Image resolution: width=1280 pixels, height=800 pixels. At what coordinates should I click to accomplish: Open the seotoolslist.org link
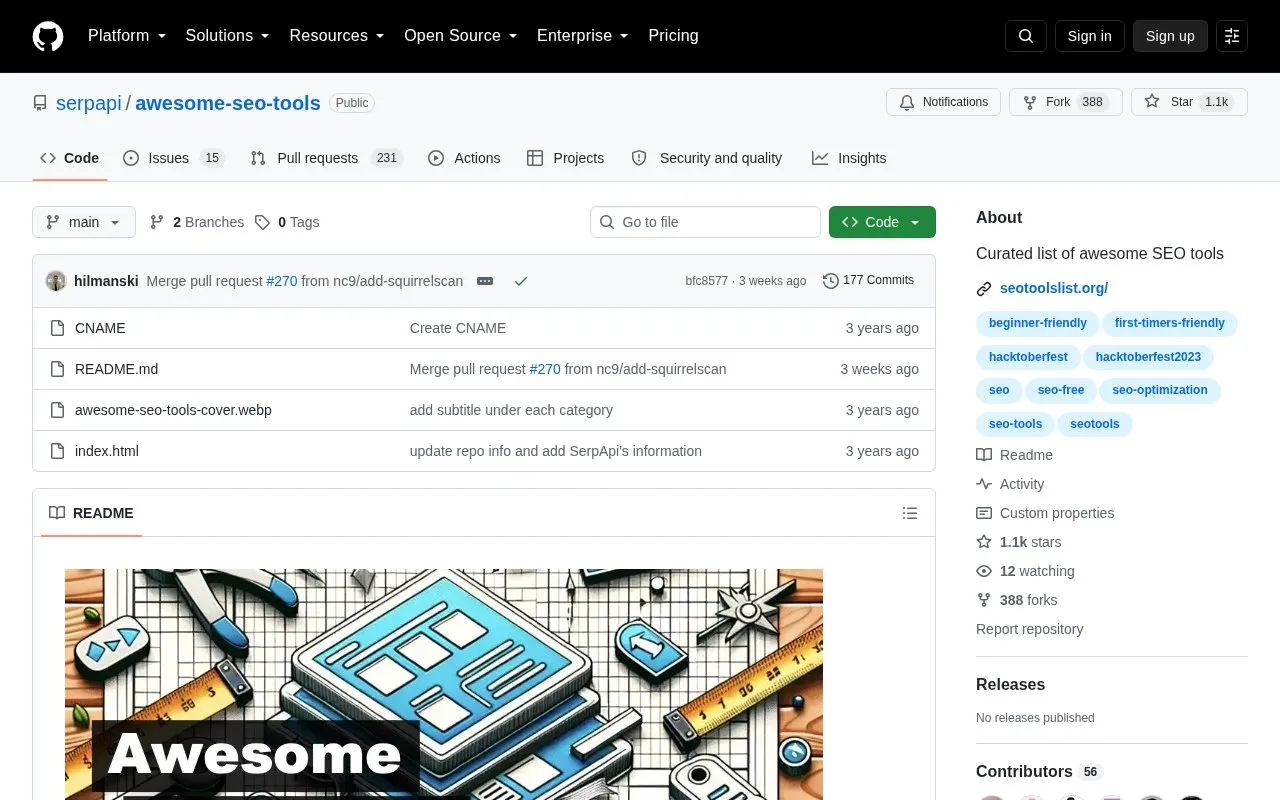tap(1054, 288)
